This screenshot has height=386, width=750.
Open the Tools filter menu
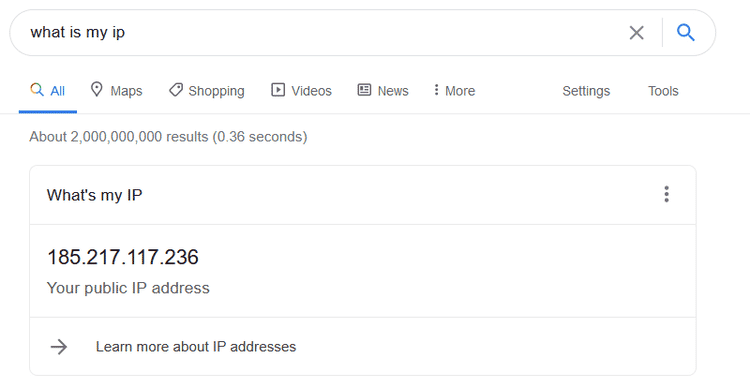[663, 91]
